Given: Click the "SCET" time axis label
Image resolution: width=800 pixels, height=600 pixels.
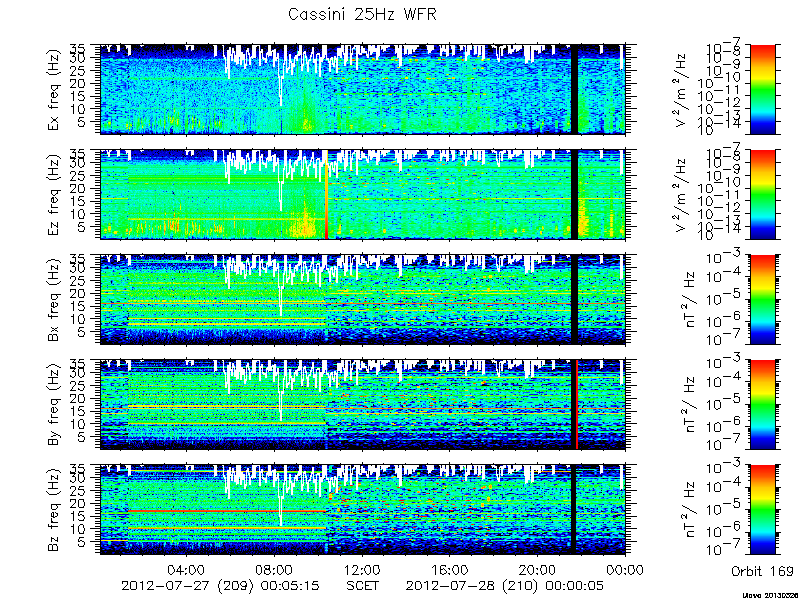Looking at the screenshot, I should click(363, 586).
